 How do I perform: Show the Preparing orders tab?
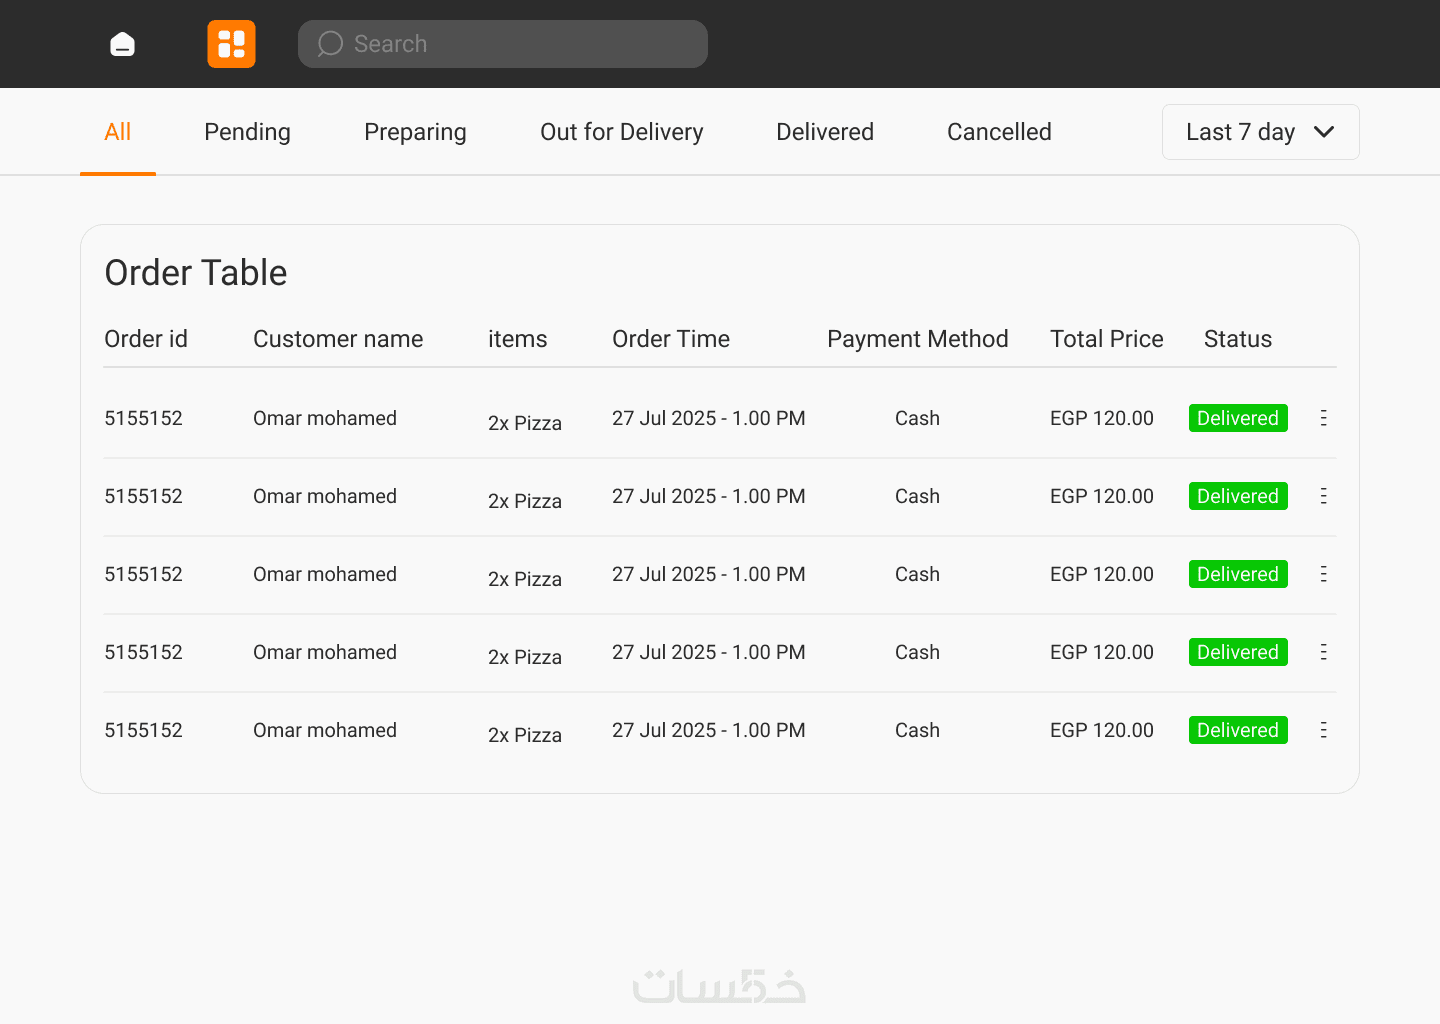click(415, 132)
